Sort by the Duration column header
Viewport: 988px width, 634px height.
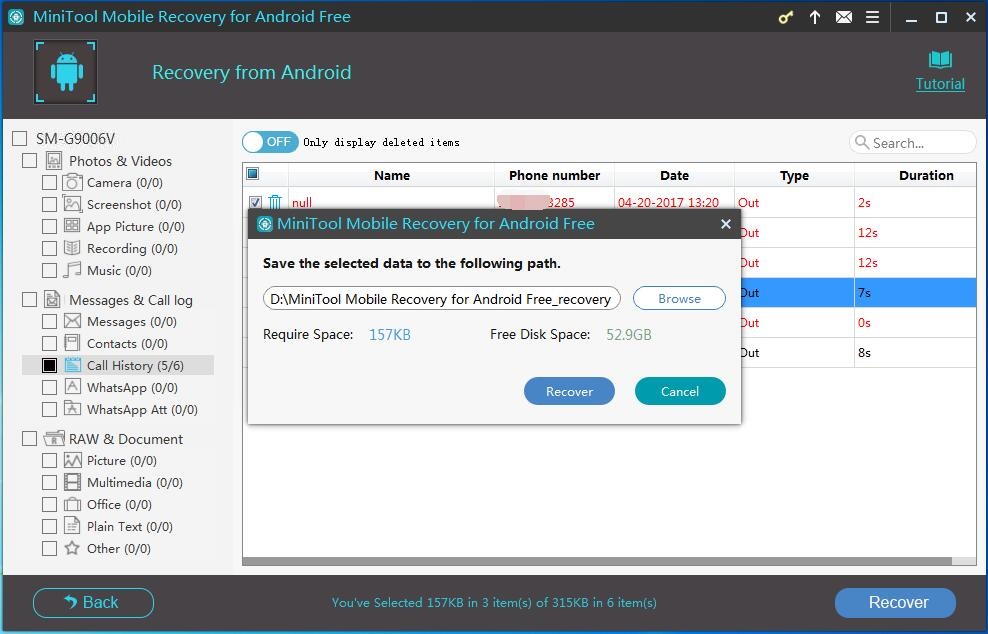(x=925, y=175)
